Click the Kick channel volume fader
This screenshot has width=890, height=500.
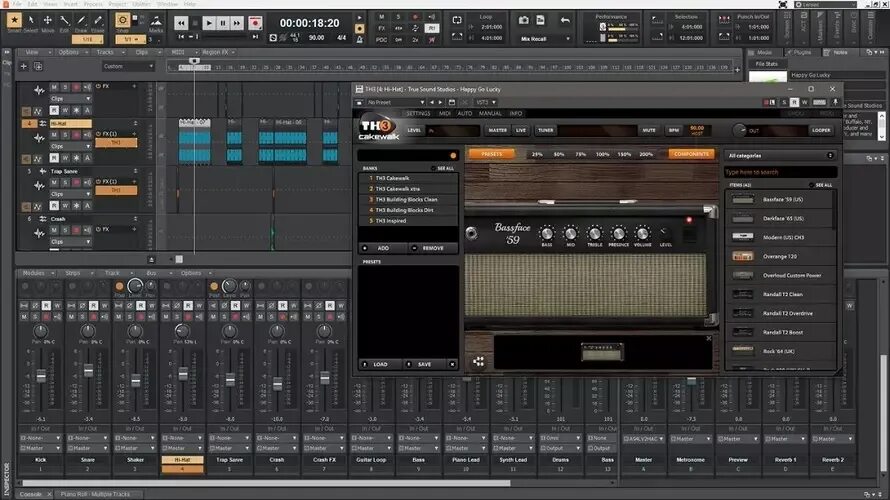(41, 375)
